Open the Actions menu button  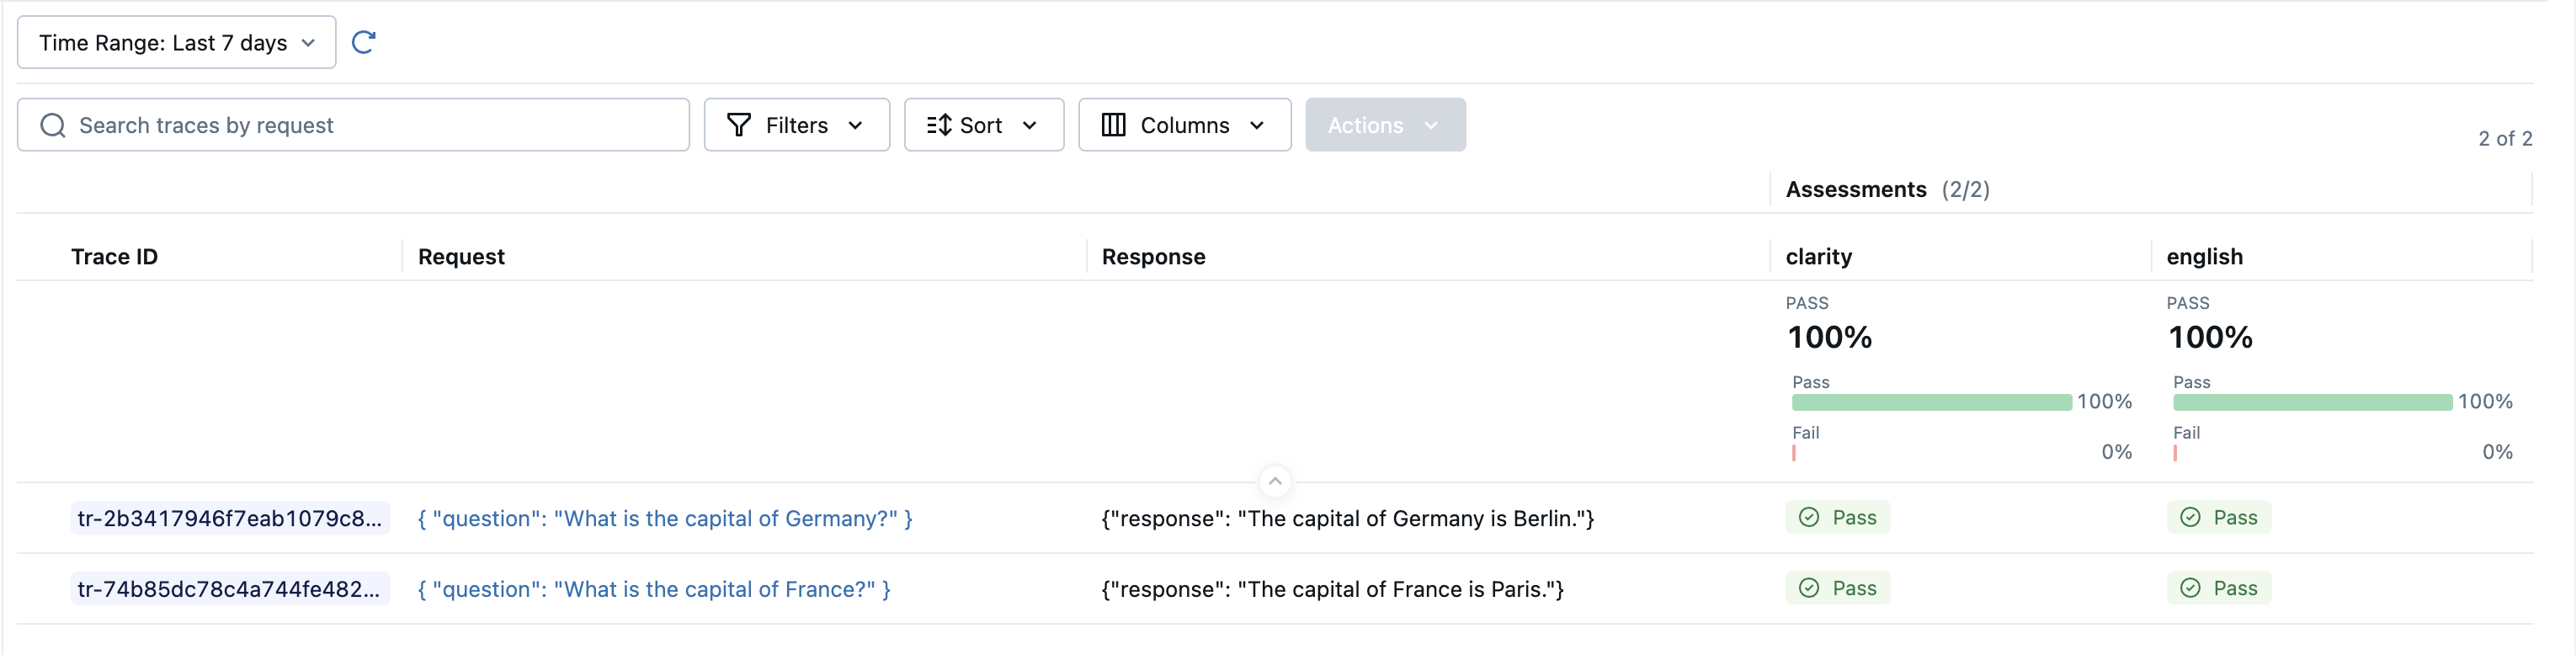[x=1384, y=125]
